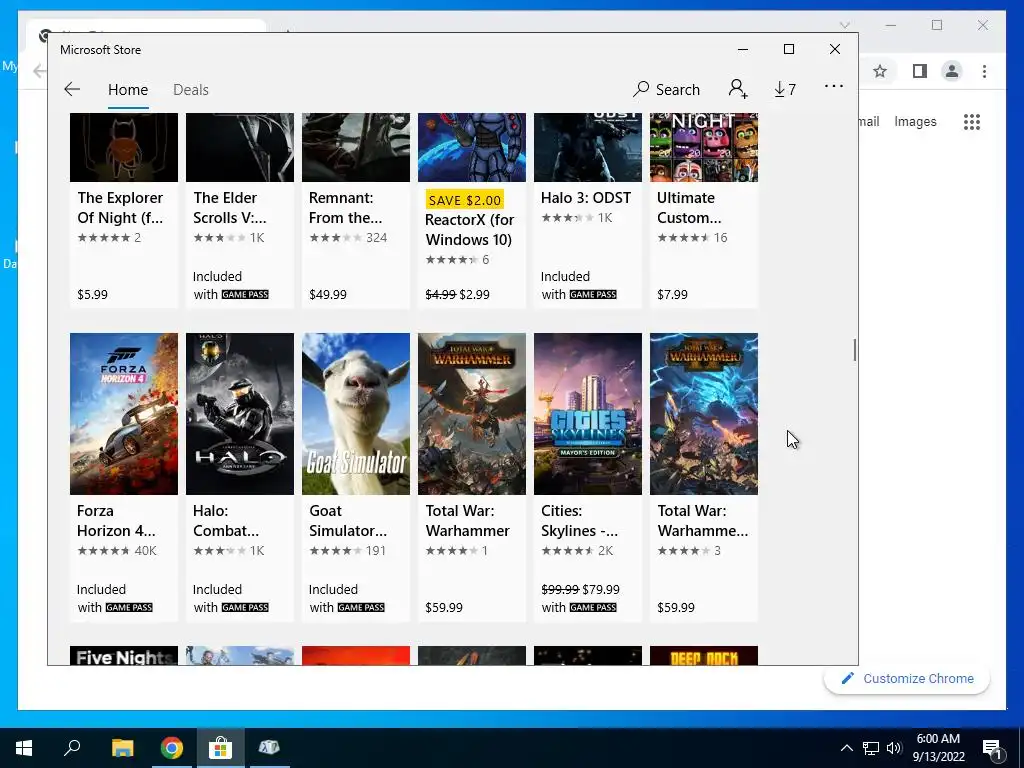The height and width of the screenshot is (768, 1024).
Task: Click Microsoft Store taskbar icon
Action: click(x=221, y=748)
